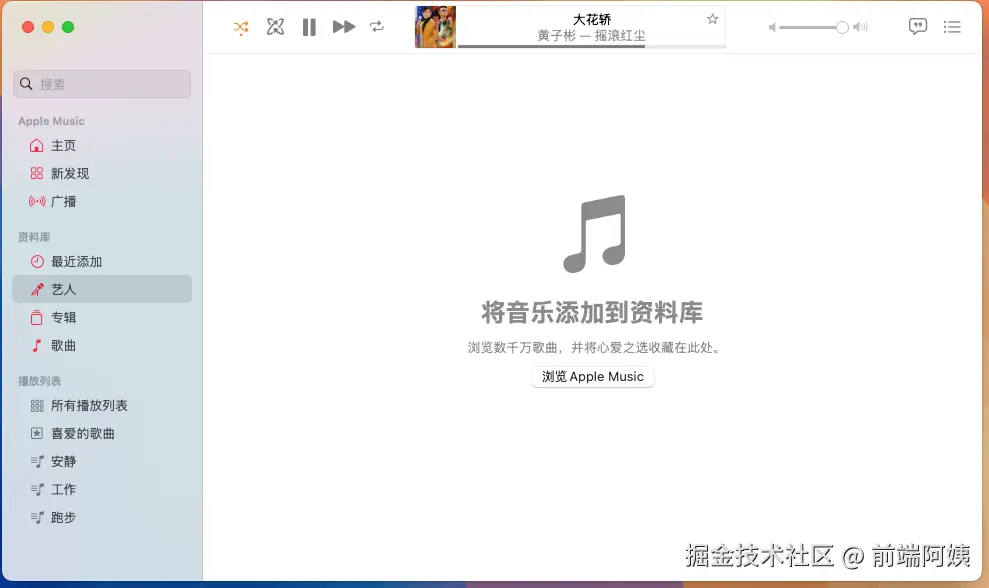Screen dimensions: 989x588
Task: Show the Up Next queue list
Action: 952,27
